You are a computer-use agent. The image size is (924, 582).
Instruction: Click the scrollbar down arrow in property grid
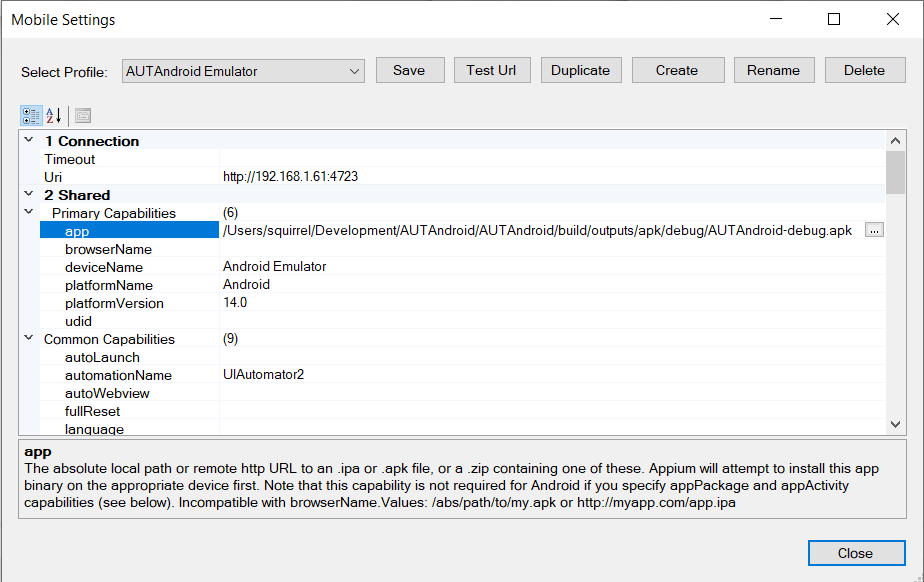click(x=895, y=424)
